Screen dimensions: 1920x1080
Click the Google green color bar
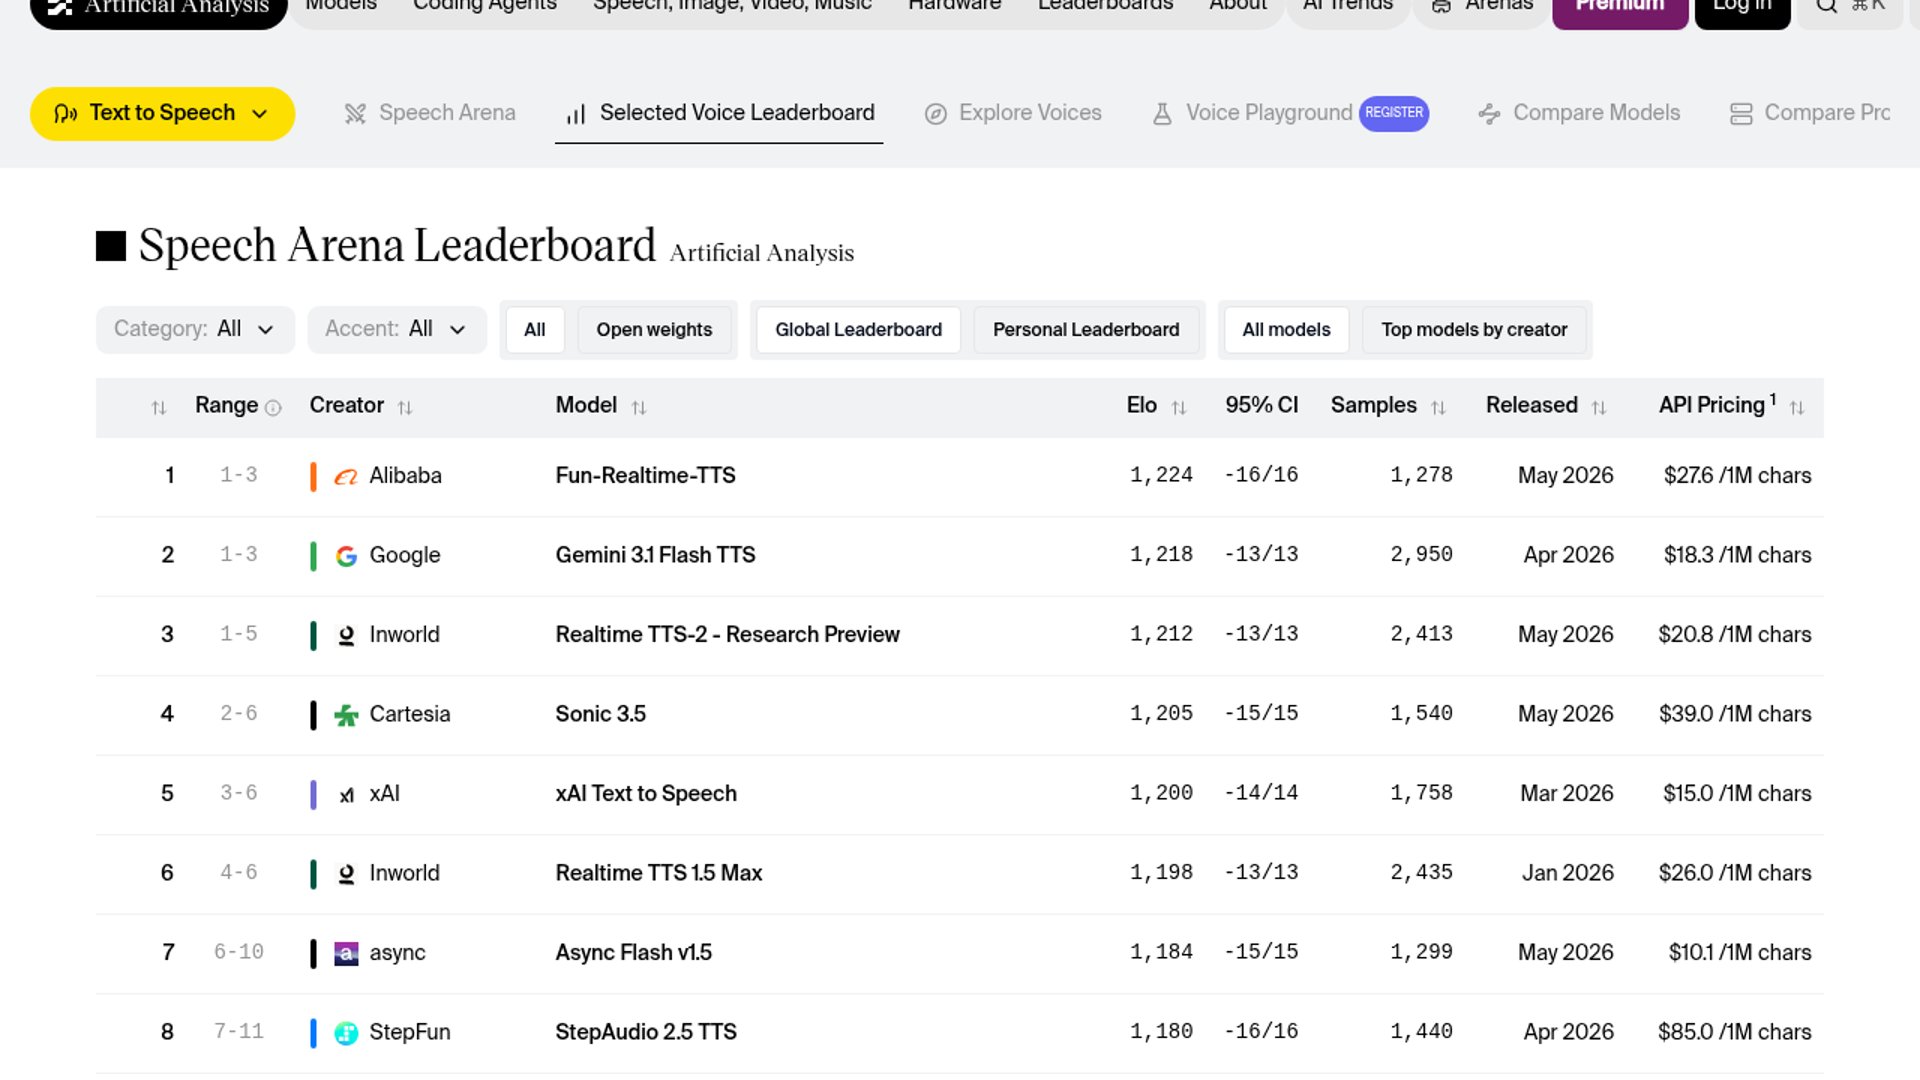[x=313, y=556]
